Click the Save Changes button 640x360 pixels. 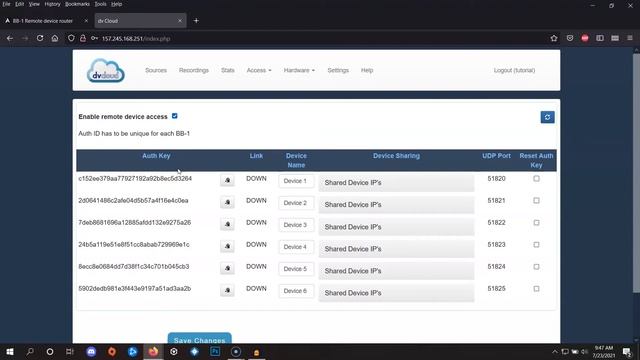click(200, 339)
